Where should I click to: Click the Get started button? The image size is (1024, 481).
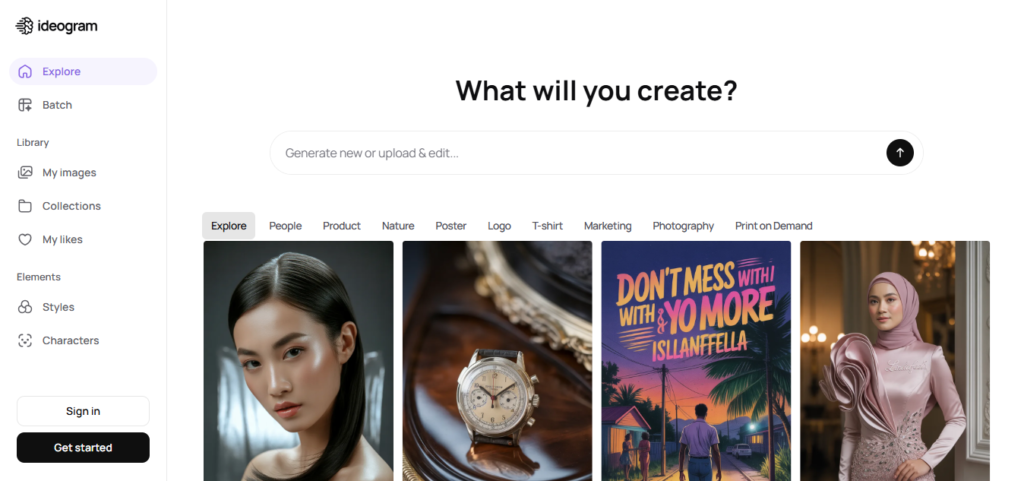pos(83,448)
